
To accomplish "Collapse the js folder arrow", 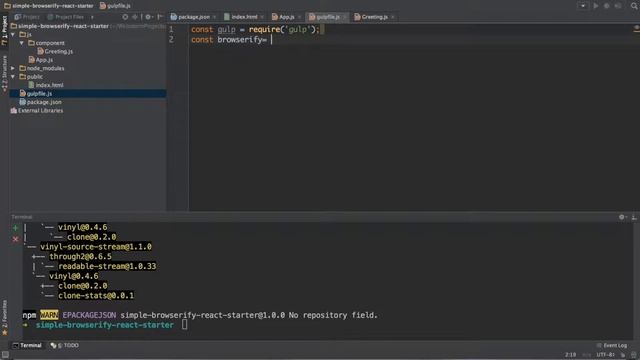I will coord(13,35).
